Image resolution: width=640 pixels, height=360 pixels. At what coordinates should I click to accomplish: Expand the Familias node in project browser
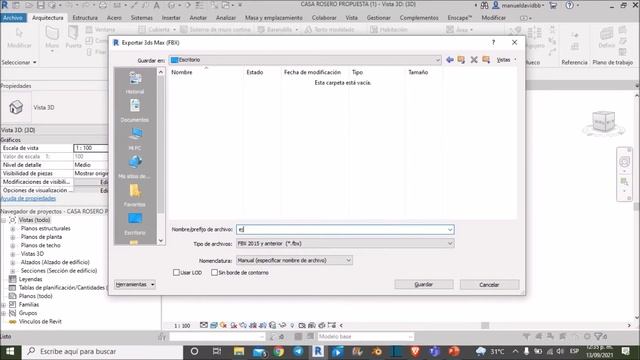point(4,305)
